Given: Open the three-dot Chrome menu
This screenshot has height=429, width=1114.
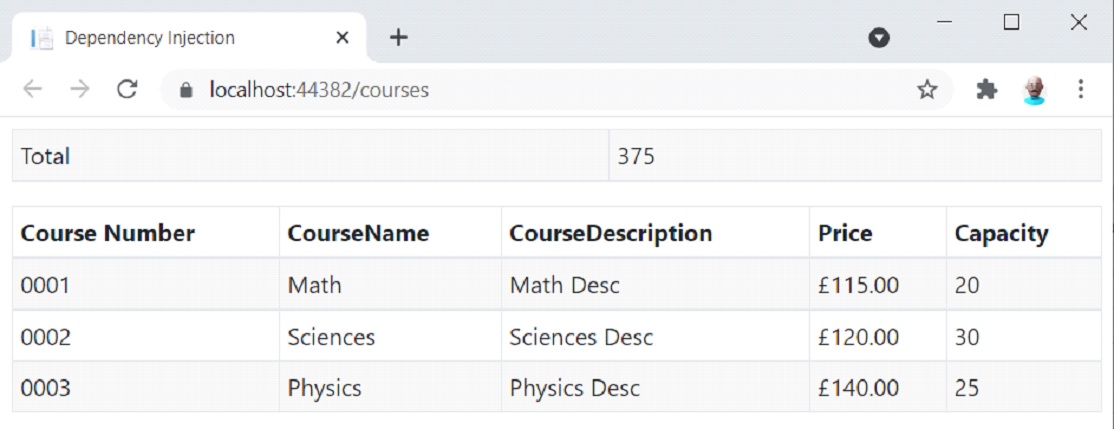Looking at the screenshot, I should click(x=1080, y=90).
